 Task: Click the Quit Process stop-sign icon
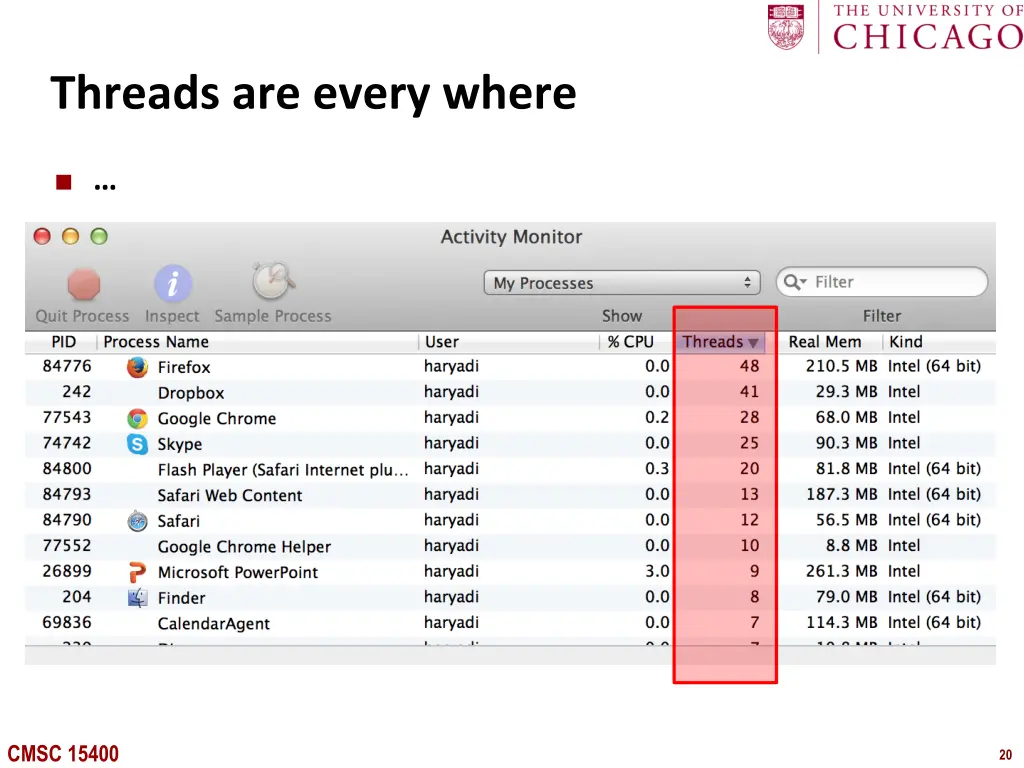pyautogui.click(x=84, y=284)
